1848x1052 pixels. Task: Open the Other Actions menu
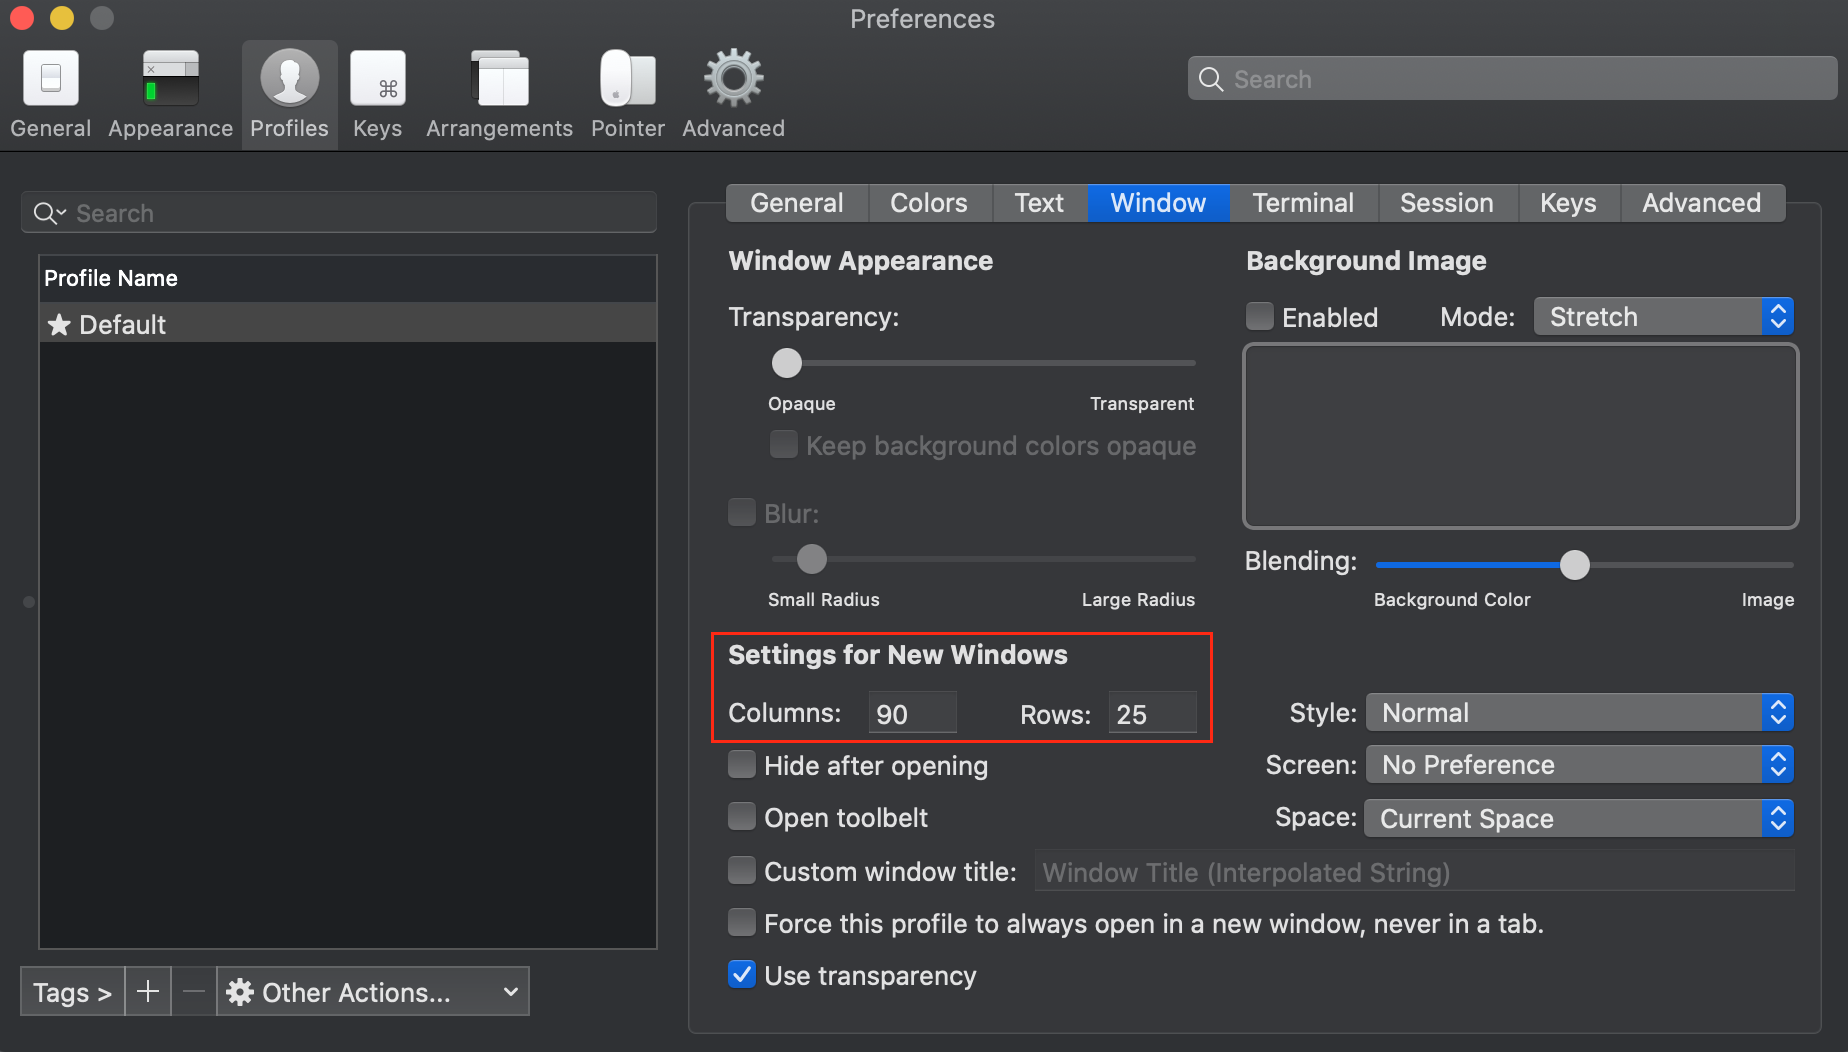click(373, 991)
